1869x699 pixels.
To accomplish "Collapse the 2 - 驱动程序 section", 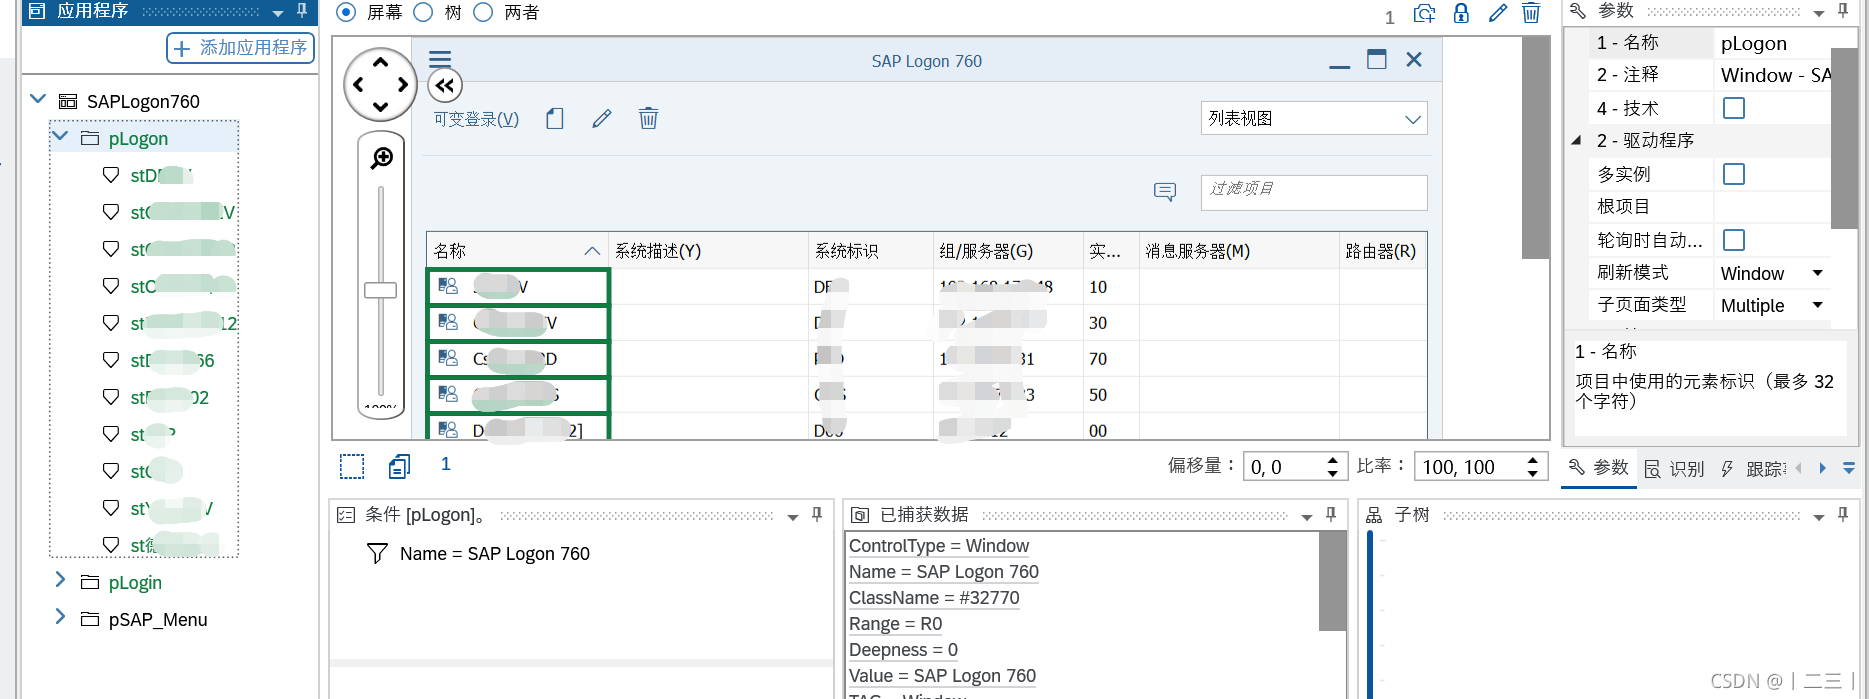I will click(x=1577, y=140).
